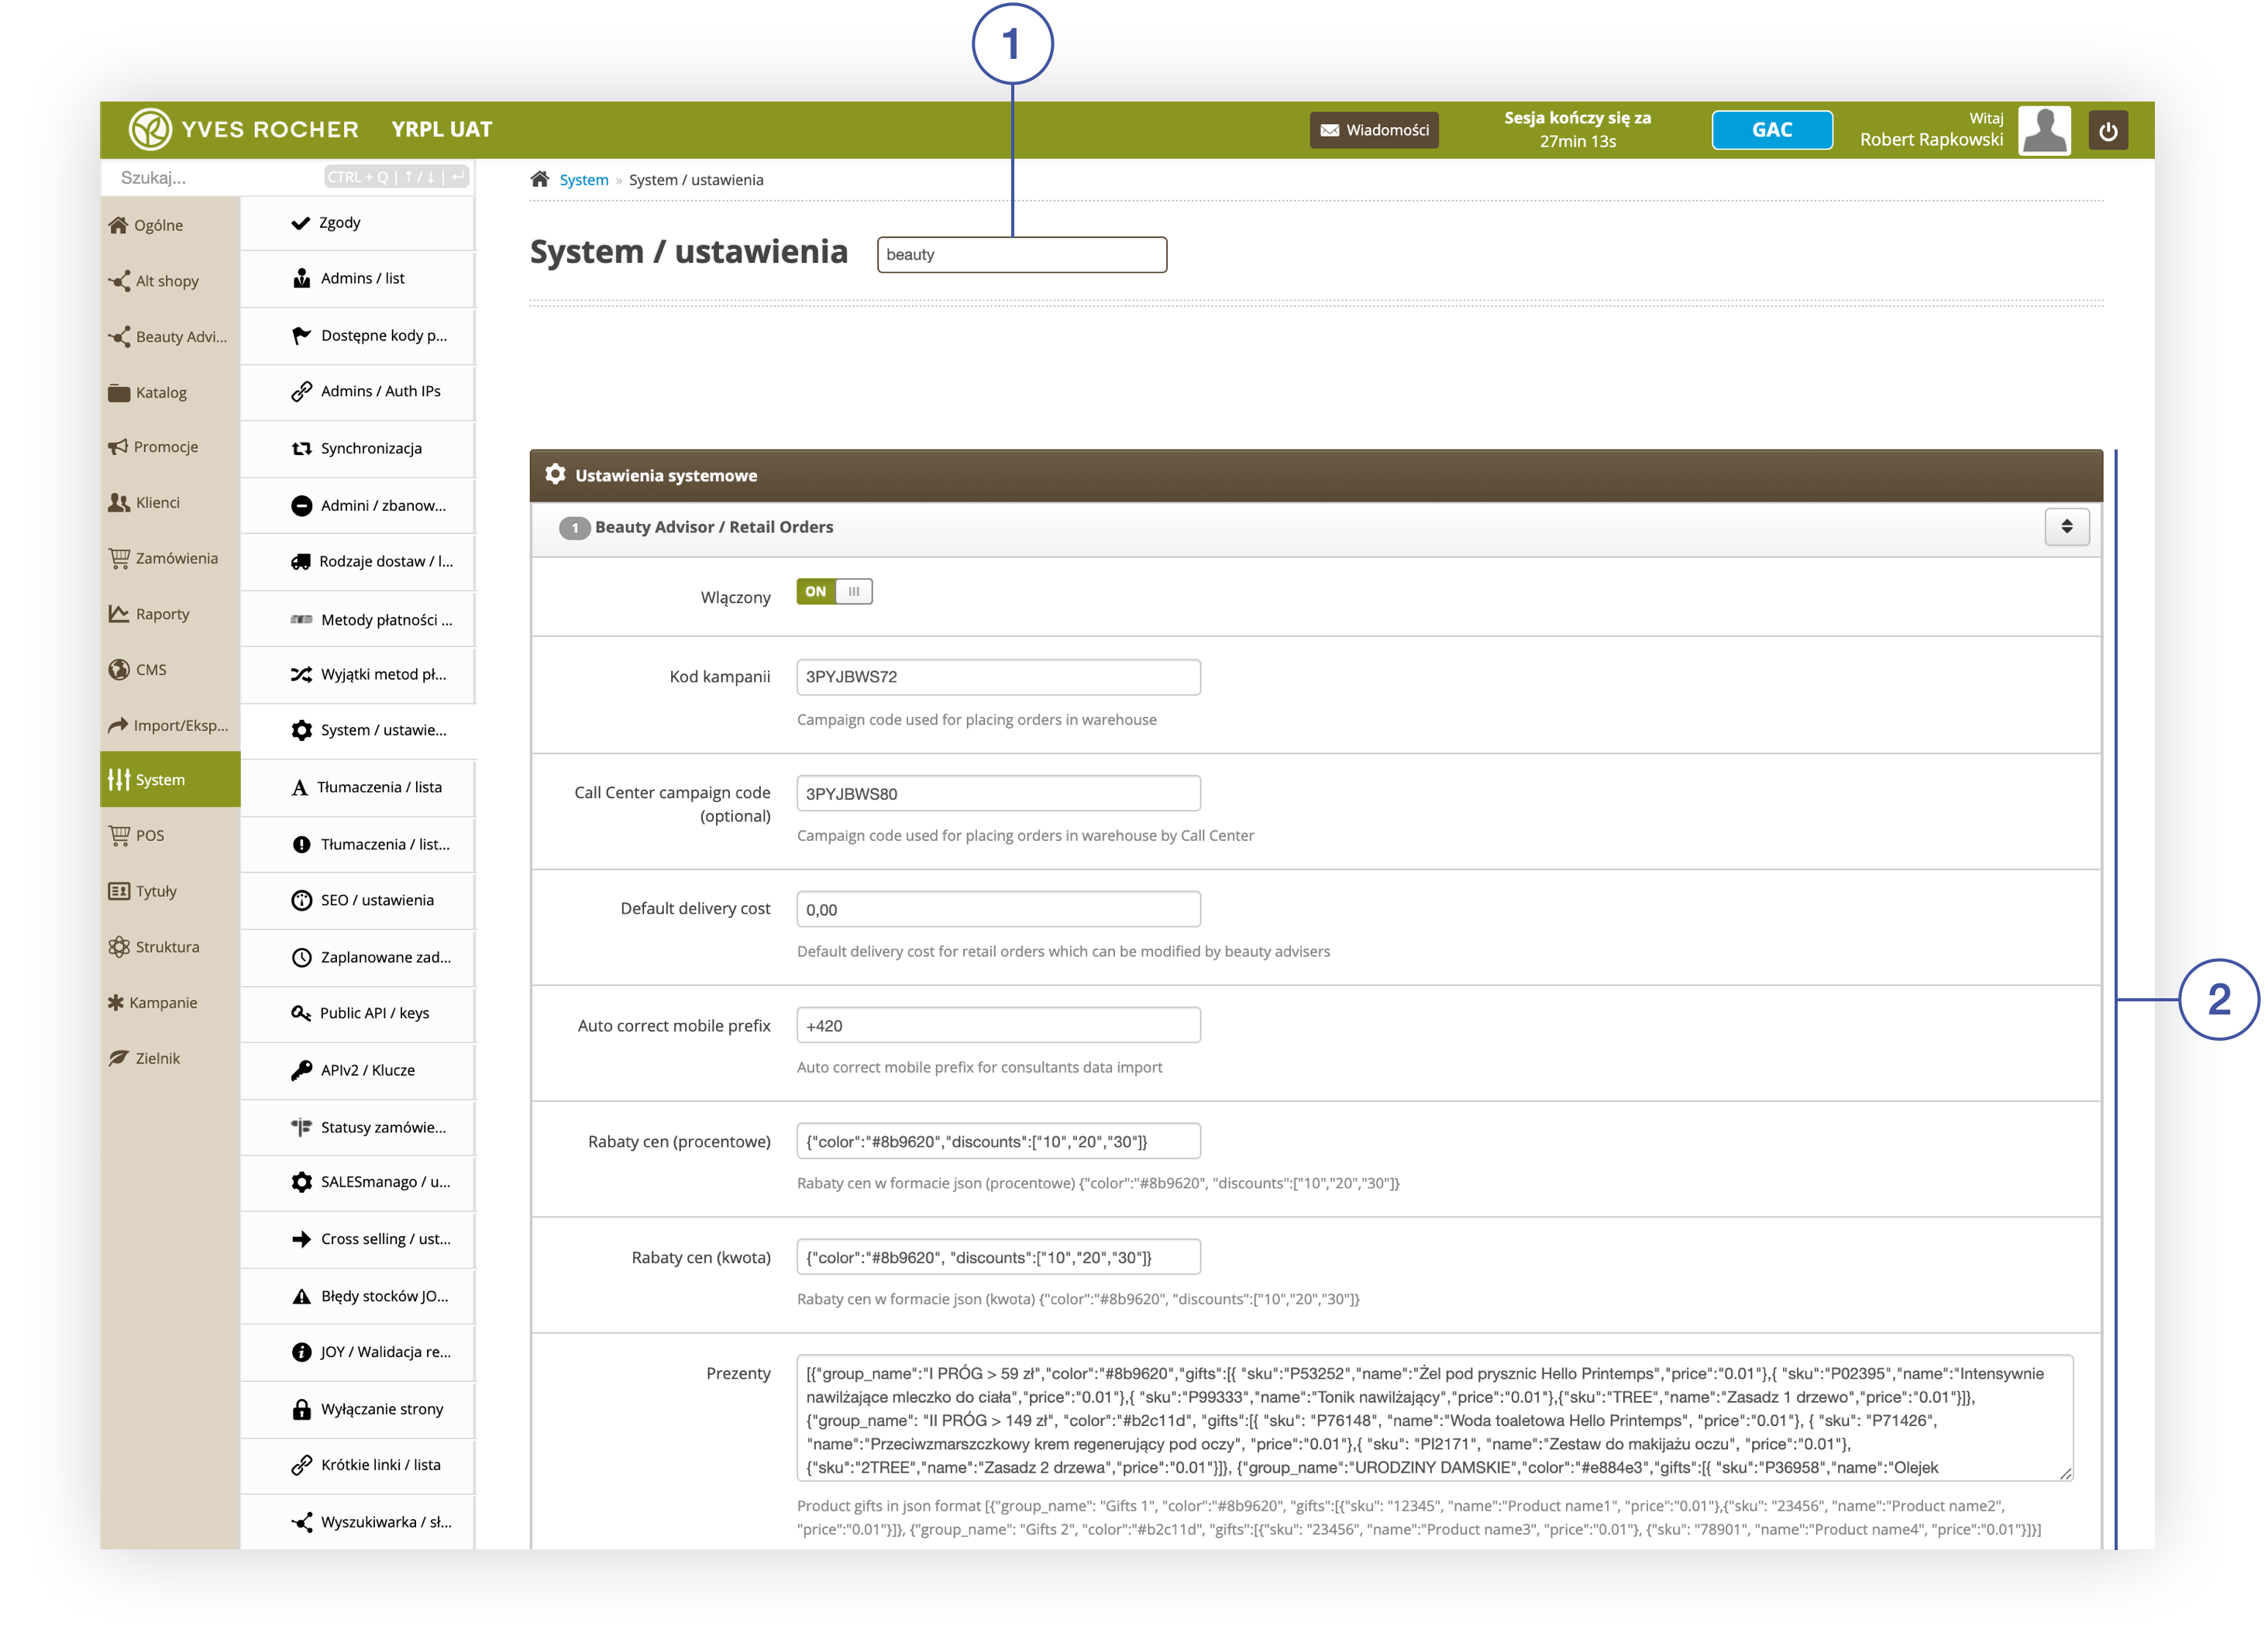Image resolution: width=2268 pixels, height=1626 pixels.
Task: Open Struktura sidebar section
Action: pyautogui.click(x=170, y=947)
